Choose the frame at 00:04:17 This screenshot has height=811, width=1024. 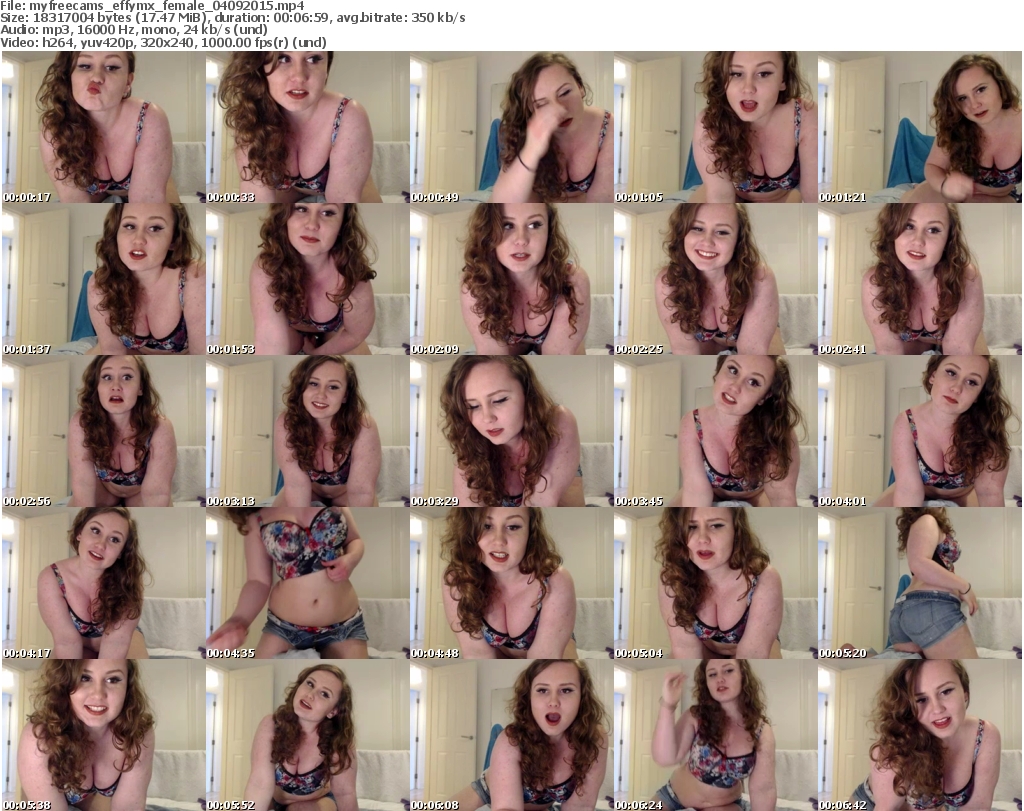pyautogui.click(x=104, y=583)
